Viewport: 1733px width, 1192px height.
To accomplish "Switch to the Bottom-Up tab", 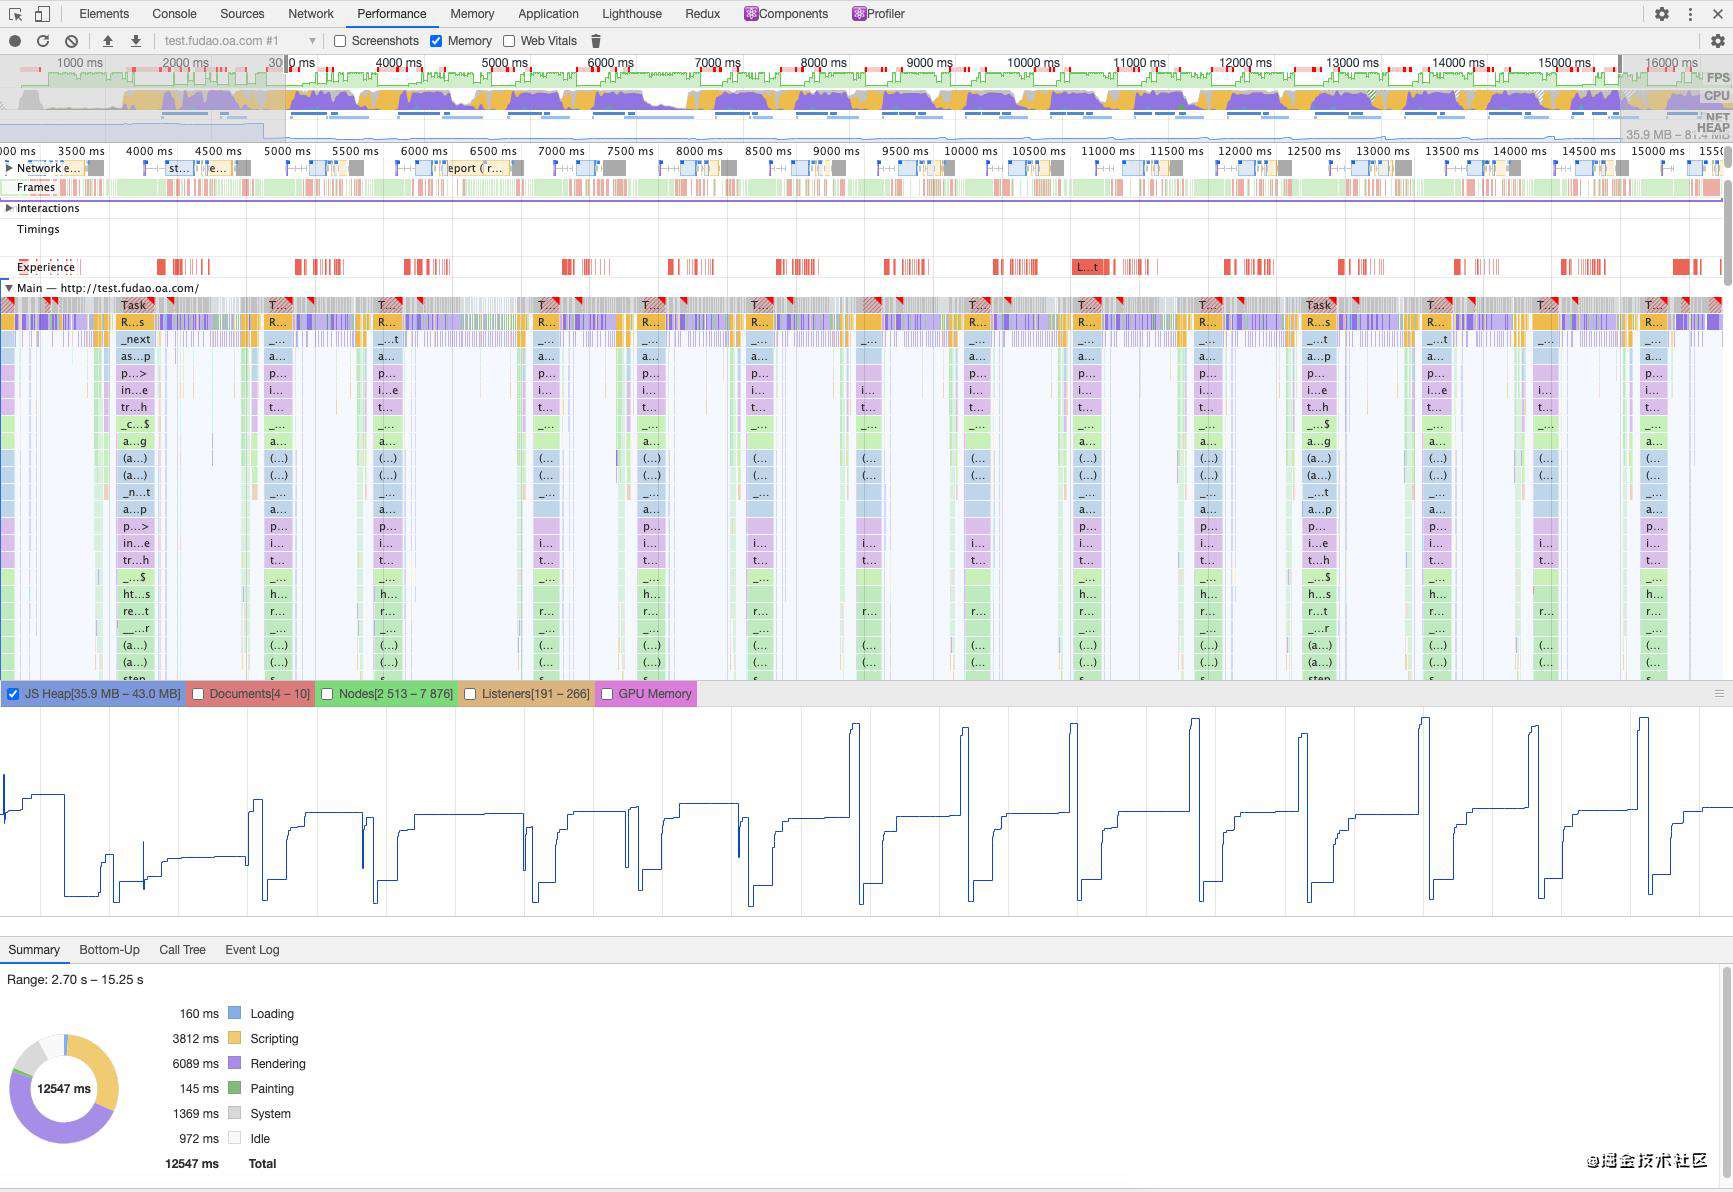I will (x=110, y=950).
